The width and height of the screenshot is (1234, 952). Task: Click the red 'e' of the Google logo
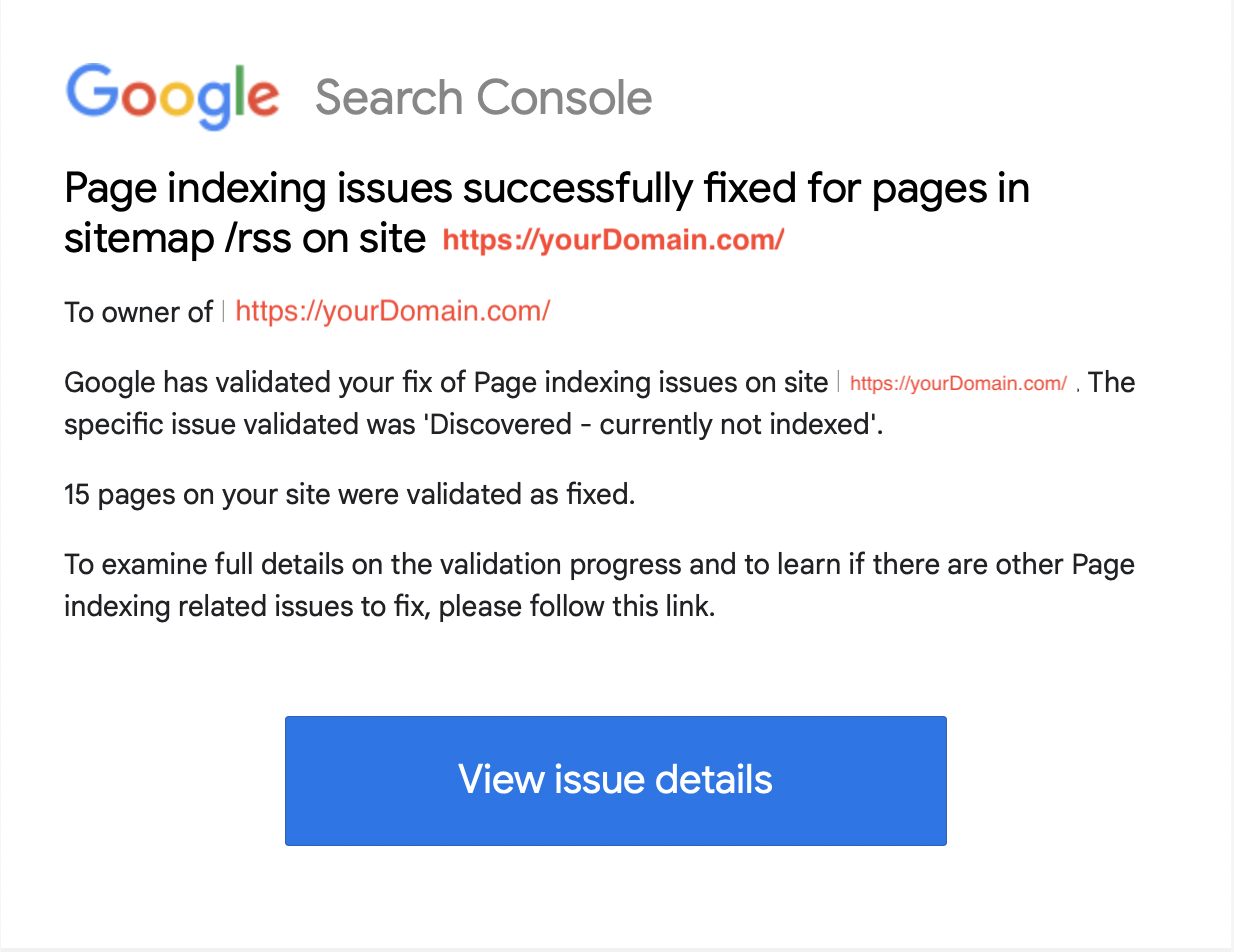point(265,98)
